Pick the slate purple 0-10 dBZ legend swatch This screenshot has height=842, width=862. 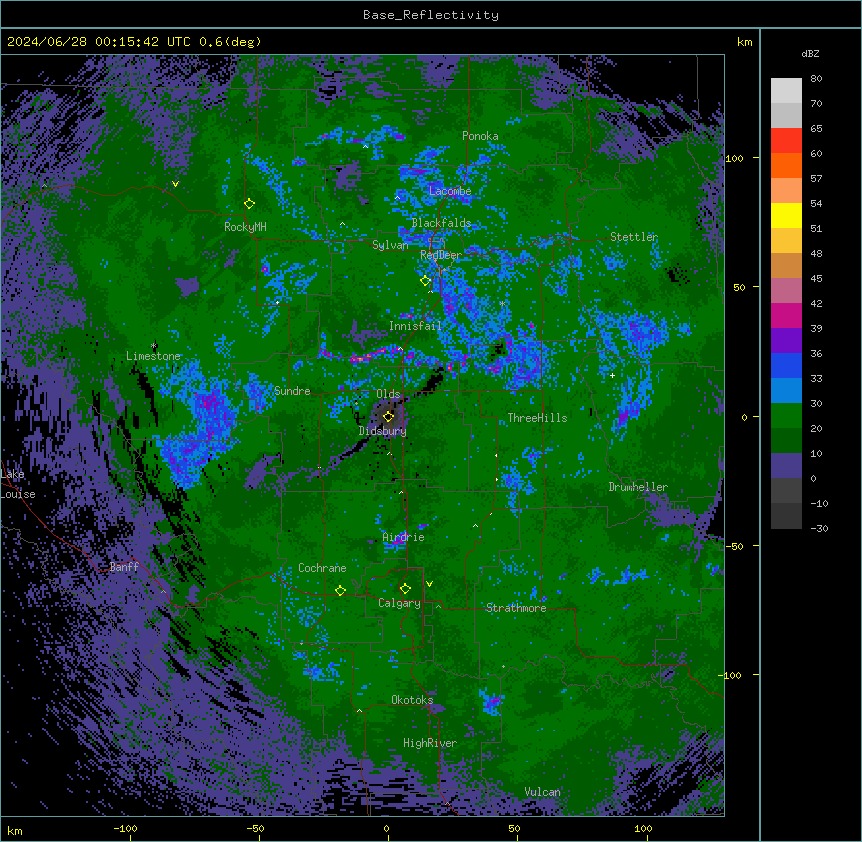click(786, 466)
